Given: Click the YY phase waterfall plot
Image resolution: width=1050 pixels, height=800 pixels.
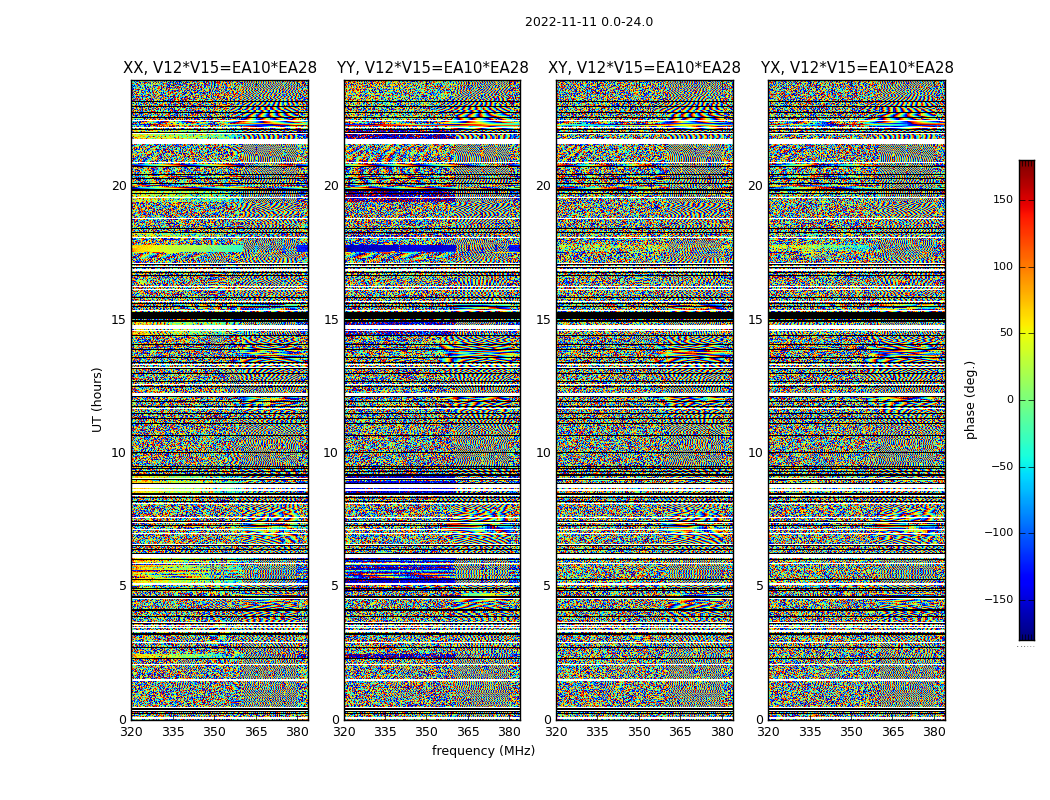Looking at the screenshot, I should pos(433,400).
